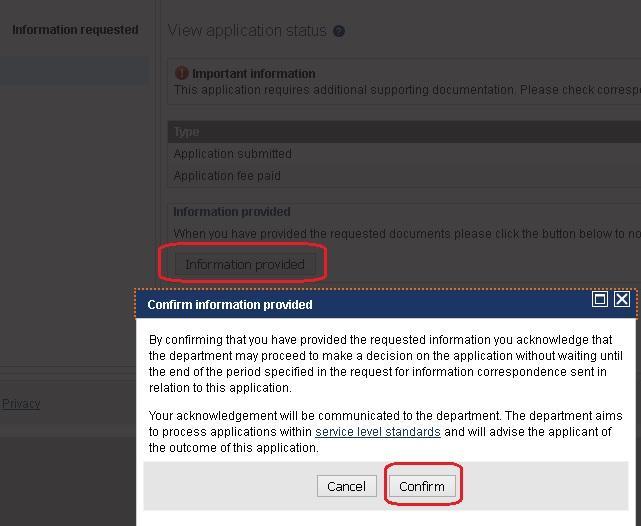
Task: Click the red Important information alert icon
Action: pyautogui.click(x=181, y=73)
